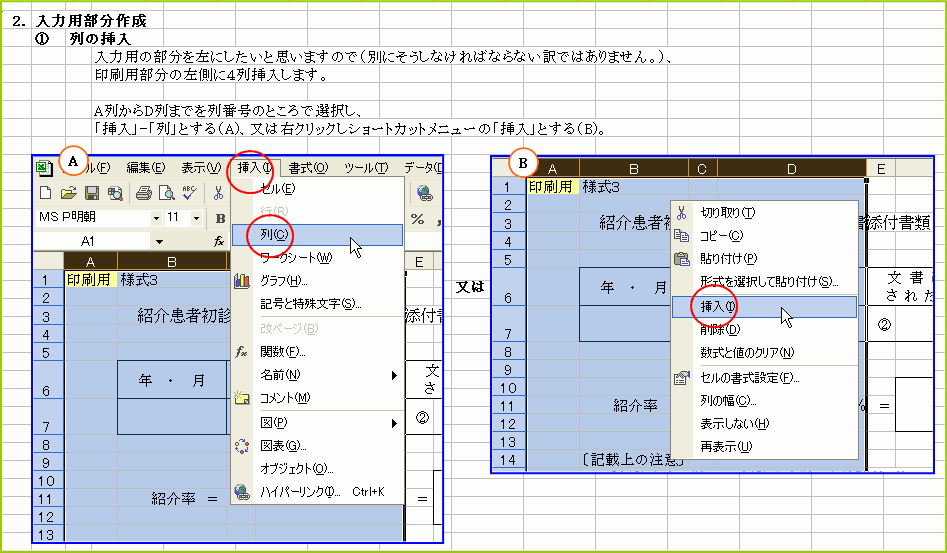
Task: Click the 様式3 cell in screenshot B
Action: [634, 187]
